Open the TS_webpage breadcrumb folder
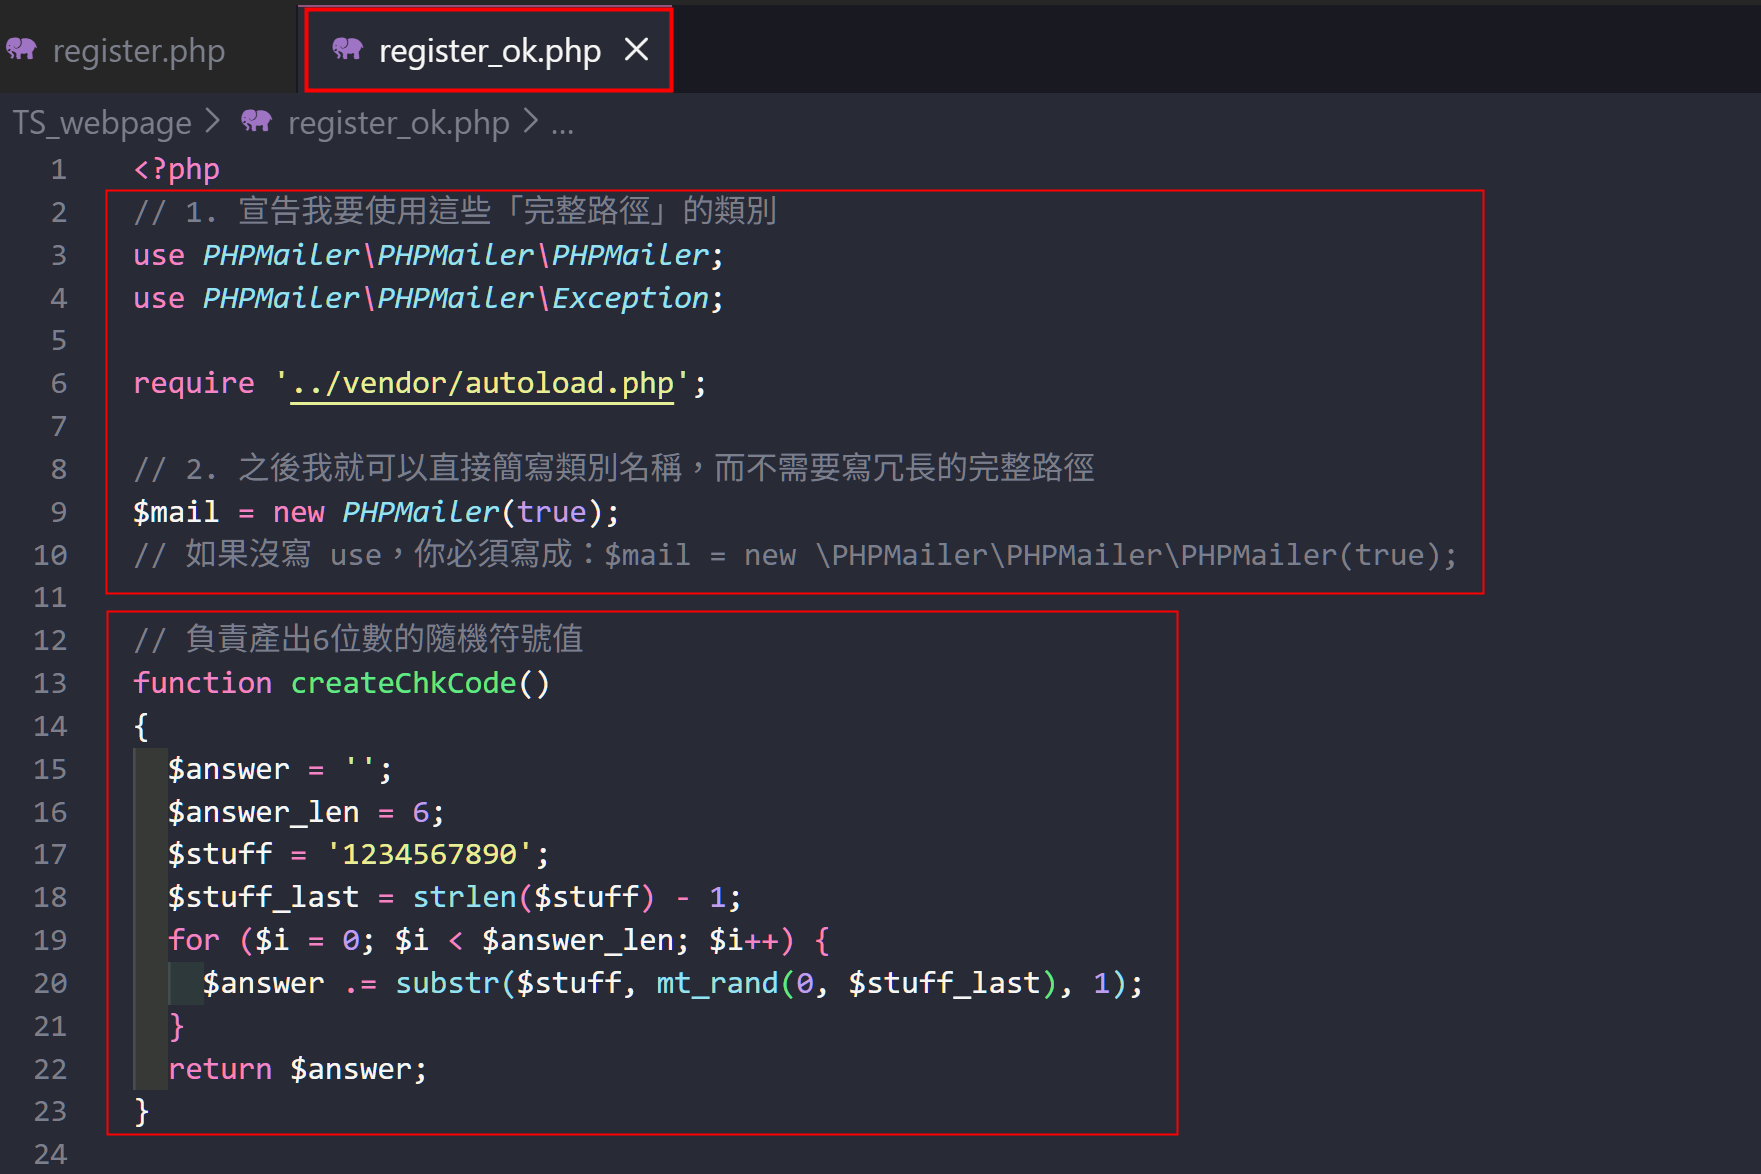 tap(101, 122)
